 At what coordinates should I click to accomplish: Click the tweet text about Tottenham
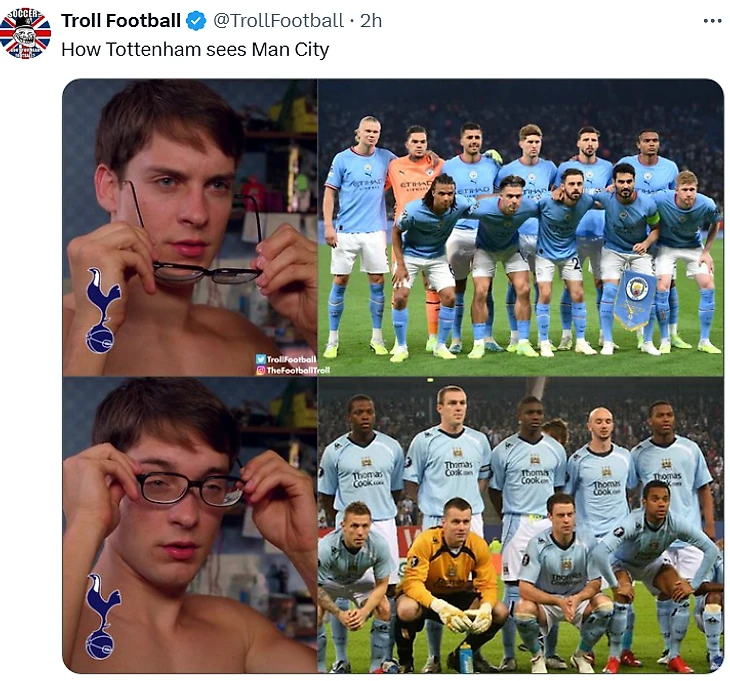click(x=195, y=48)
